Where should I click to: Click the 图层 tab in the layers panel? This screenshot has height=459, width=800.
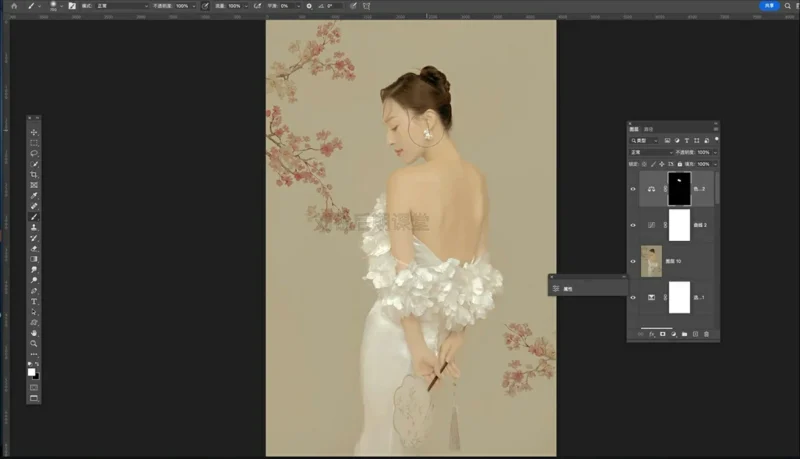pos(634,129)
